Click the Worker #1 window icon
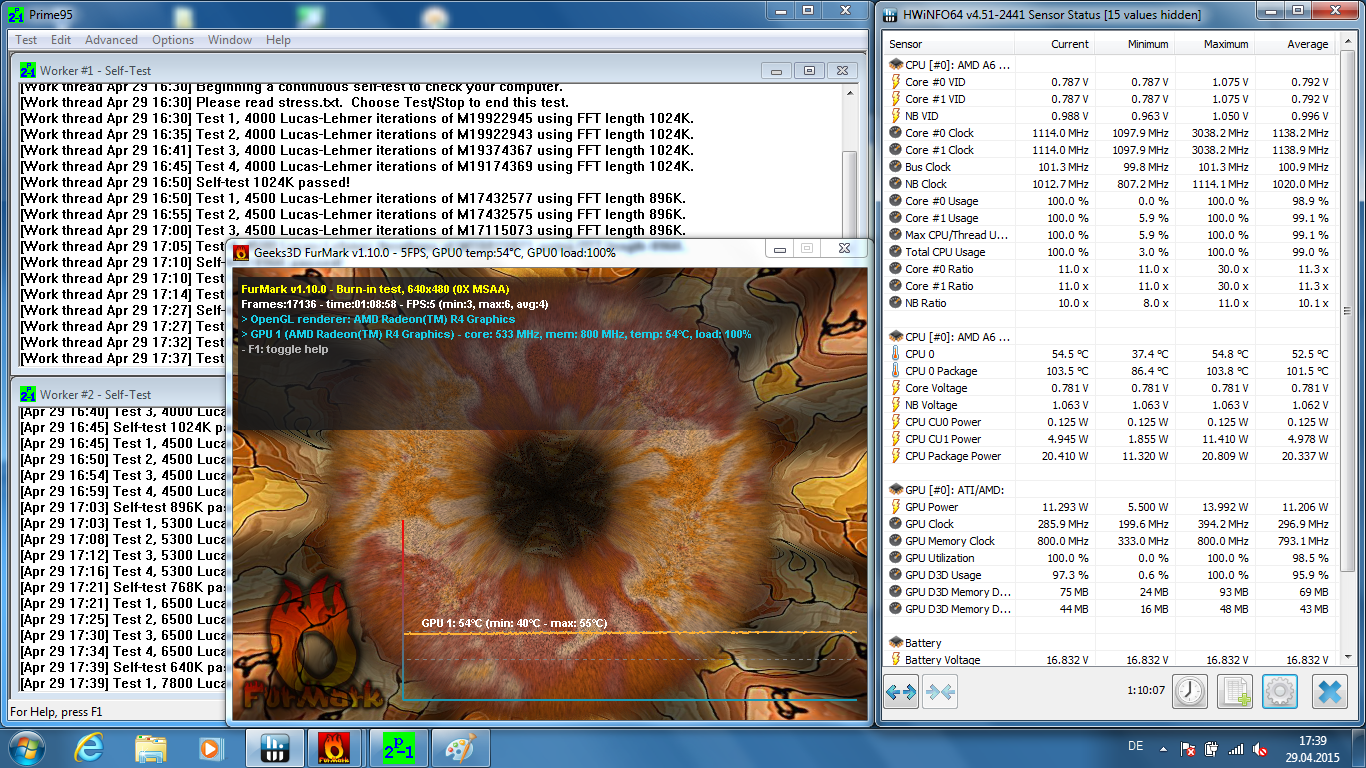 tap(28, 71)
